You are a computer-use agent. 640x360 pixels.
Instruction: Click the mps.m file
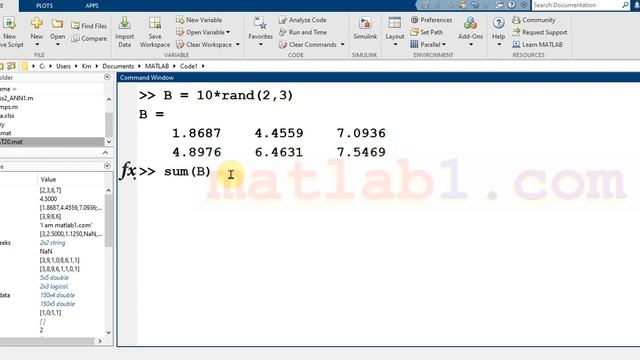click(9, 107)
